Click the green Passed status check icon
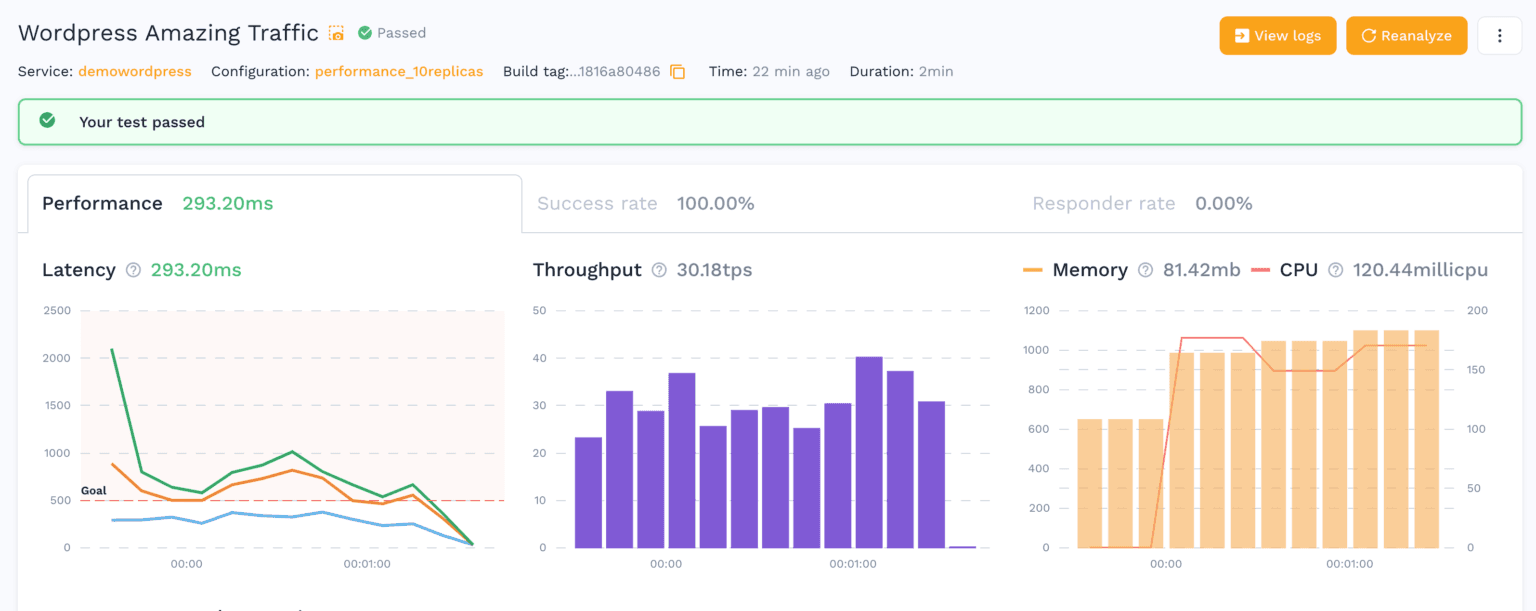 click(x=365, y=33)
